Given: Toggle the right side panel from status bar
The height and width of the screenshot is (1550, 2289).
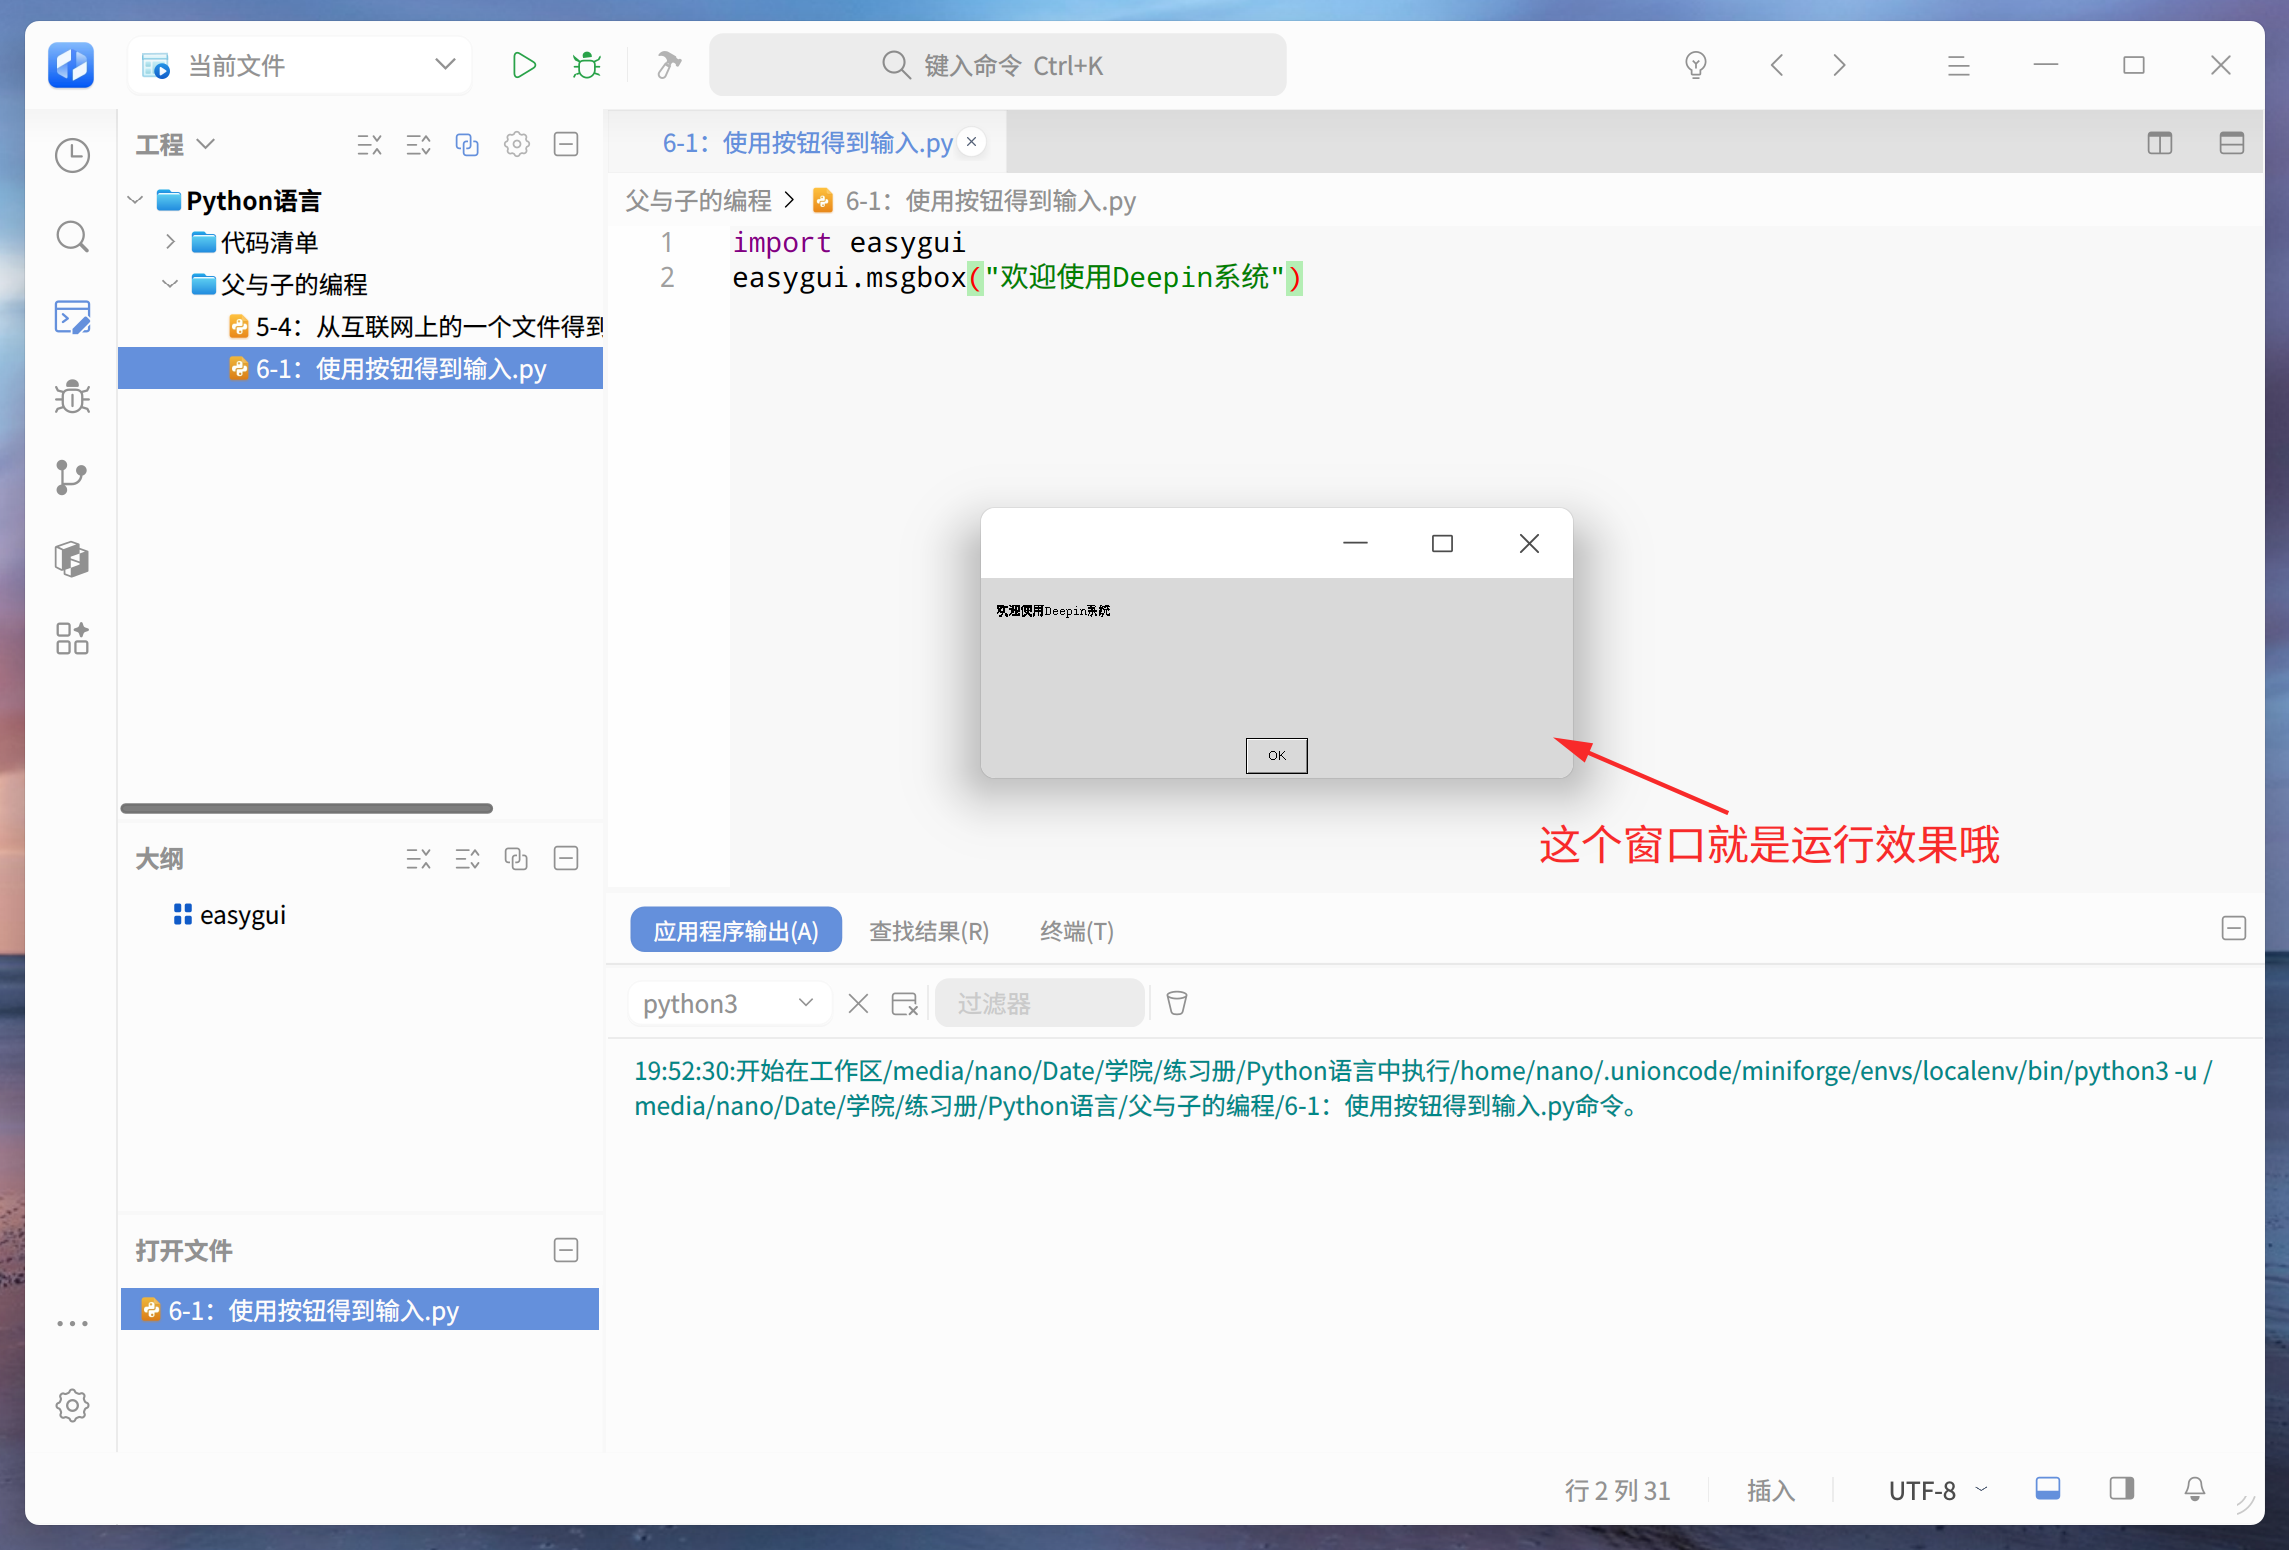Looking at the screenshot, I should pos(2122,1490).
